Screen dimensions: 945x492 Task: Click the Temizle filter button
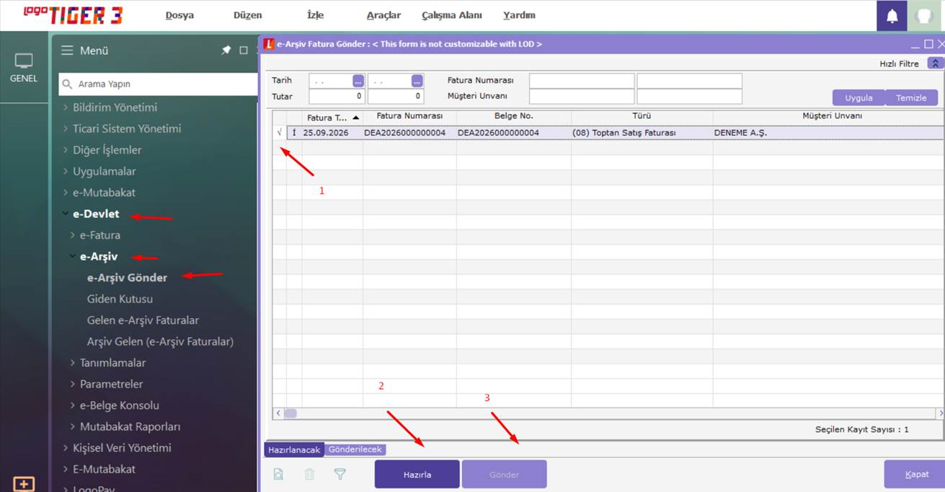point(911,98)
